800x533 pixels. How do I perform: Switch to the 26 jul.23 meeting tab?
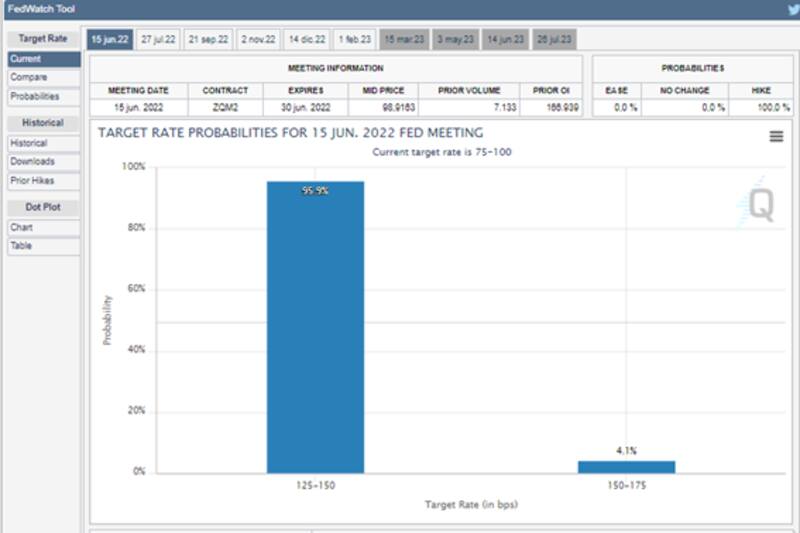(554, 39)
